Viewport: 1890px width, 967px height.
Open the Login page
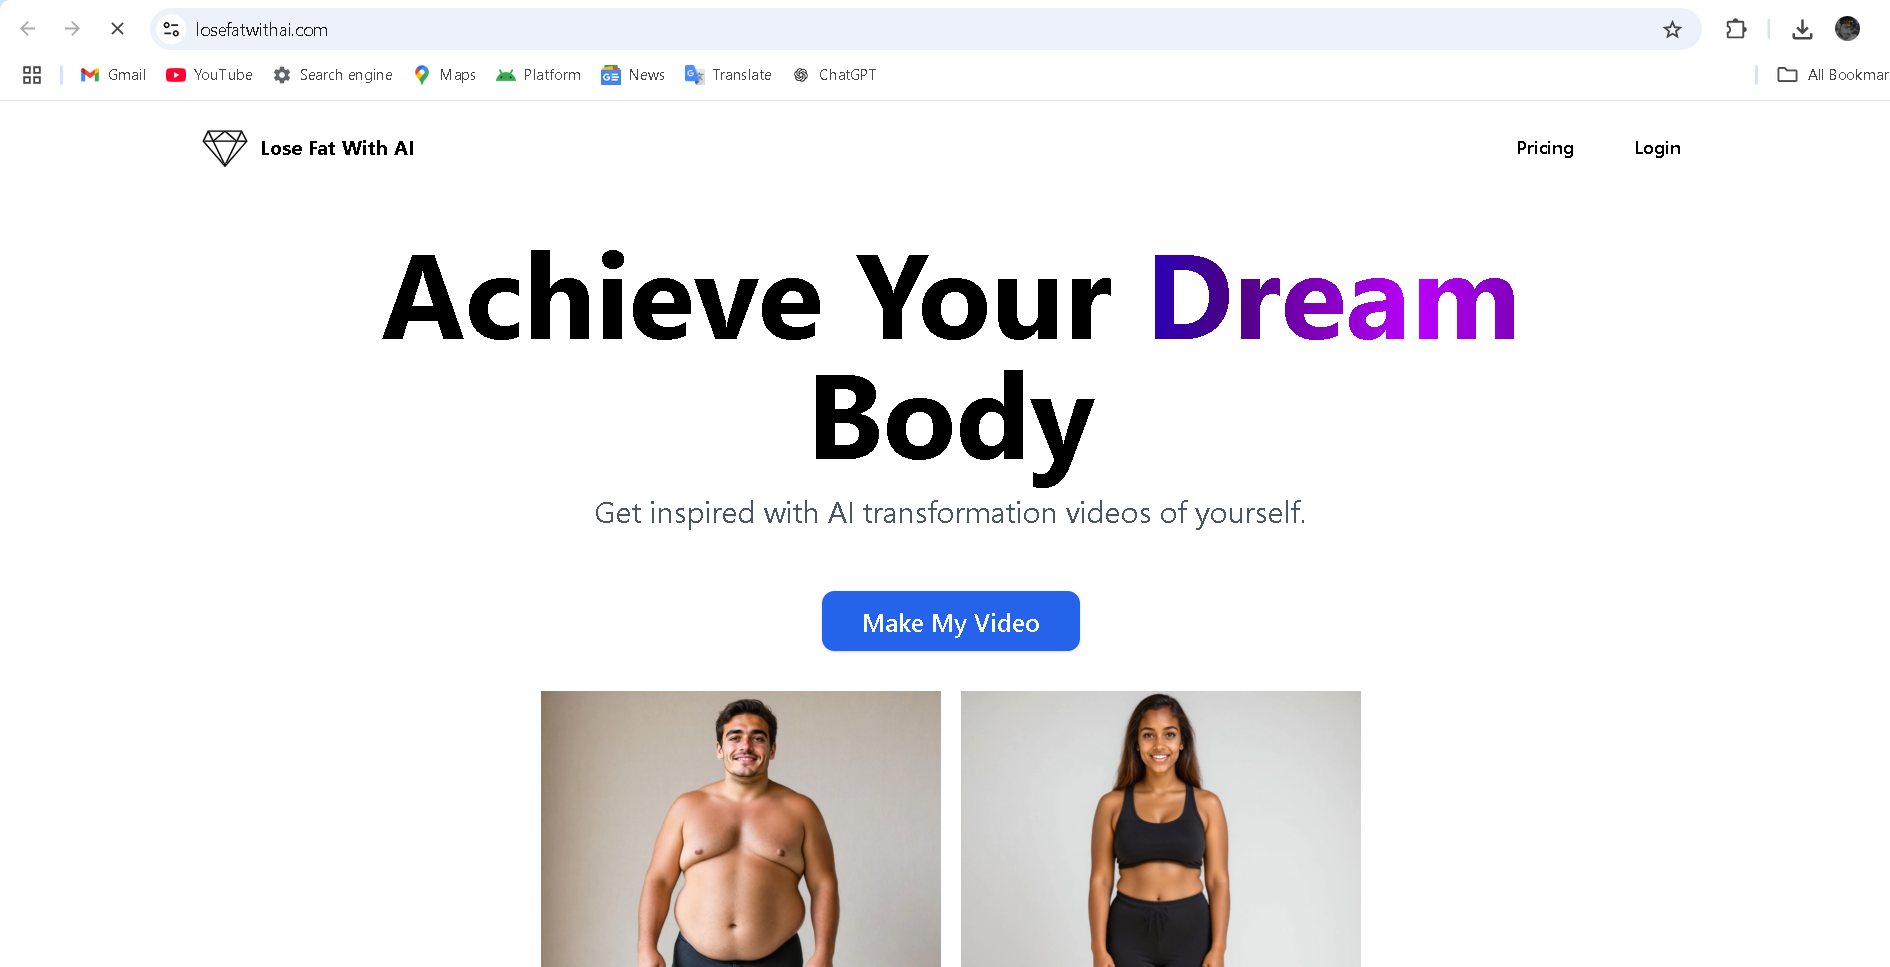pos(1657,148)
